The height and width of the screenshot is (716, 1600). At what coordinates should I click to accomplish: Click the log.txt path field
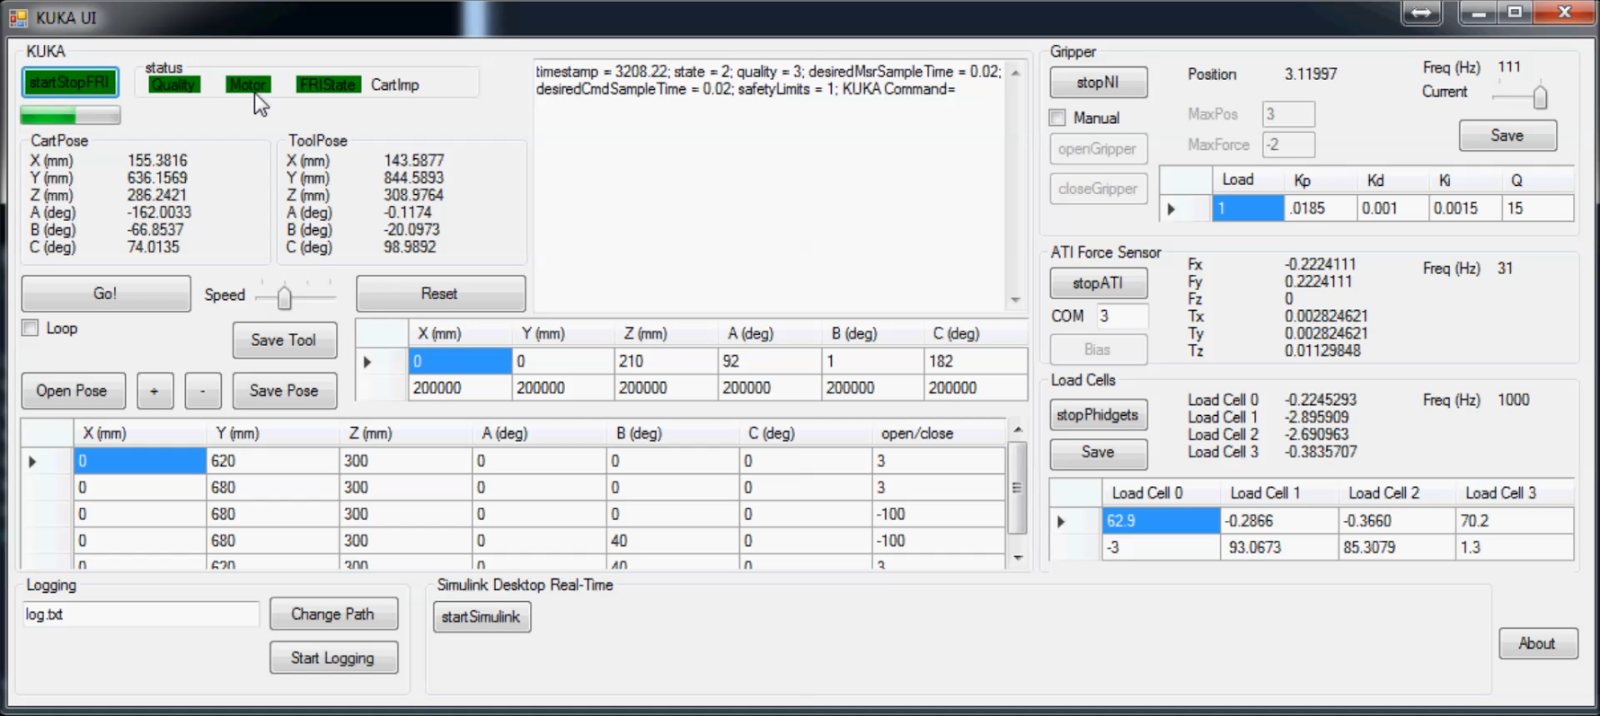[x=141, y=614]
